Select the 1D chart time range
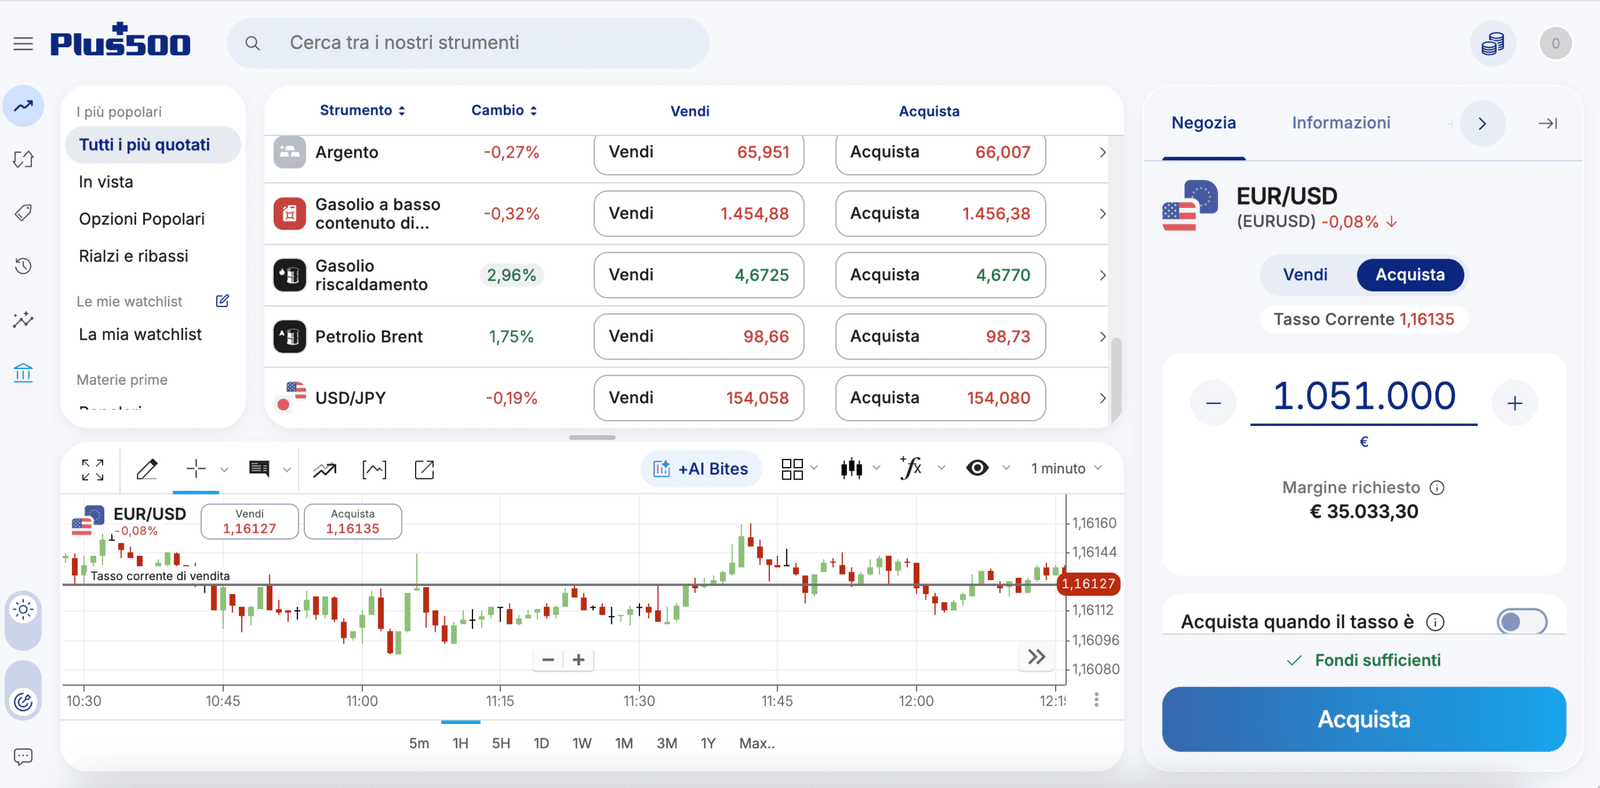Viewport: 1600px width, 788px height. 541,743
